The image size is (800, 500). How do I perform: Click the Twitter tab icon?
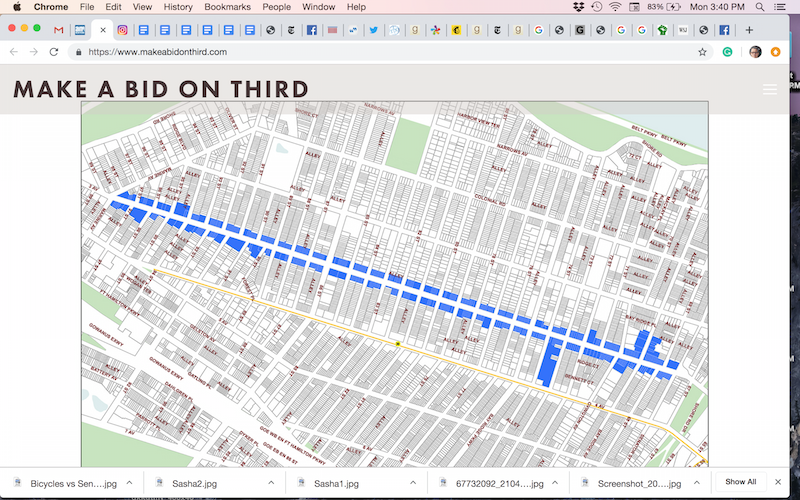(x=373, y=30)
